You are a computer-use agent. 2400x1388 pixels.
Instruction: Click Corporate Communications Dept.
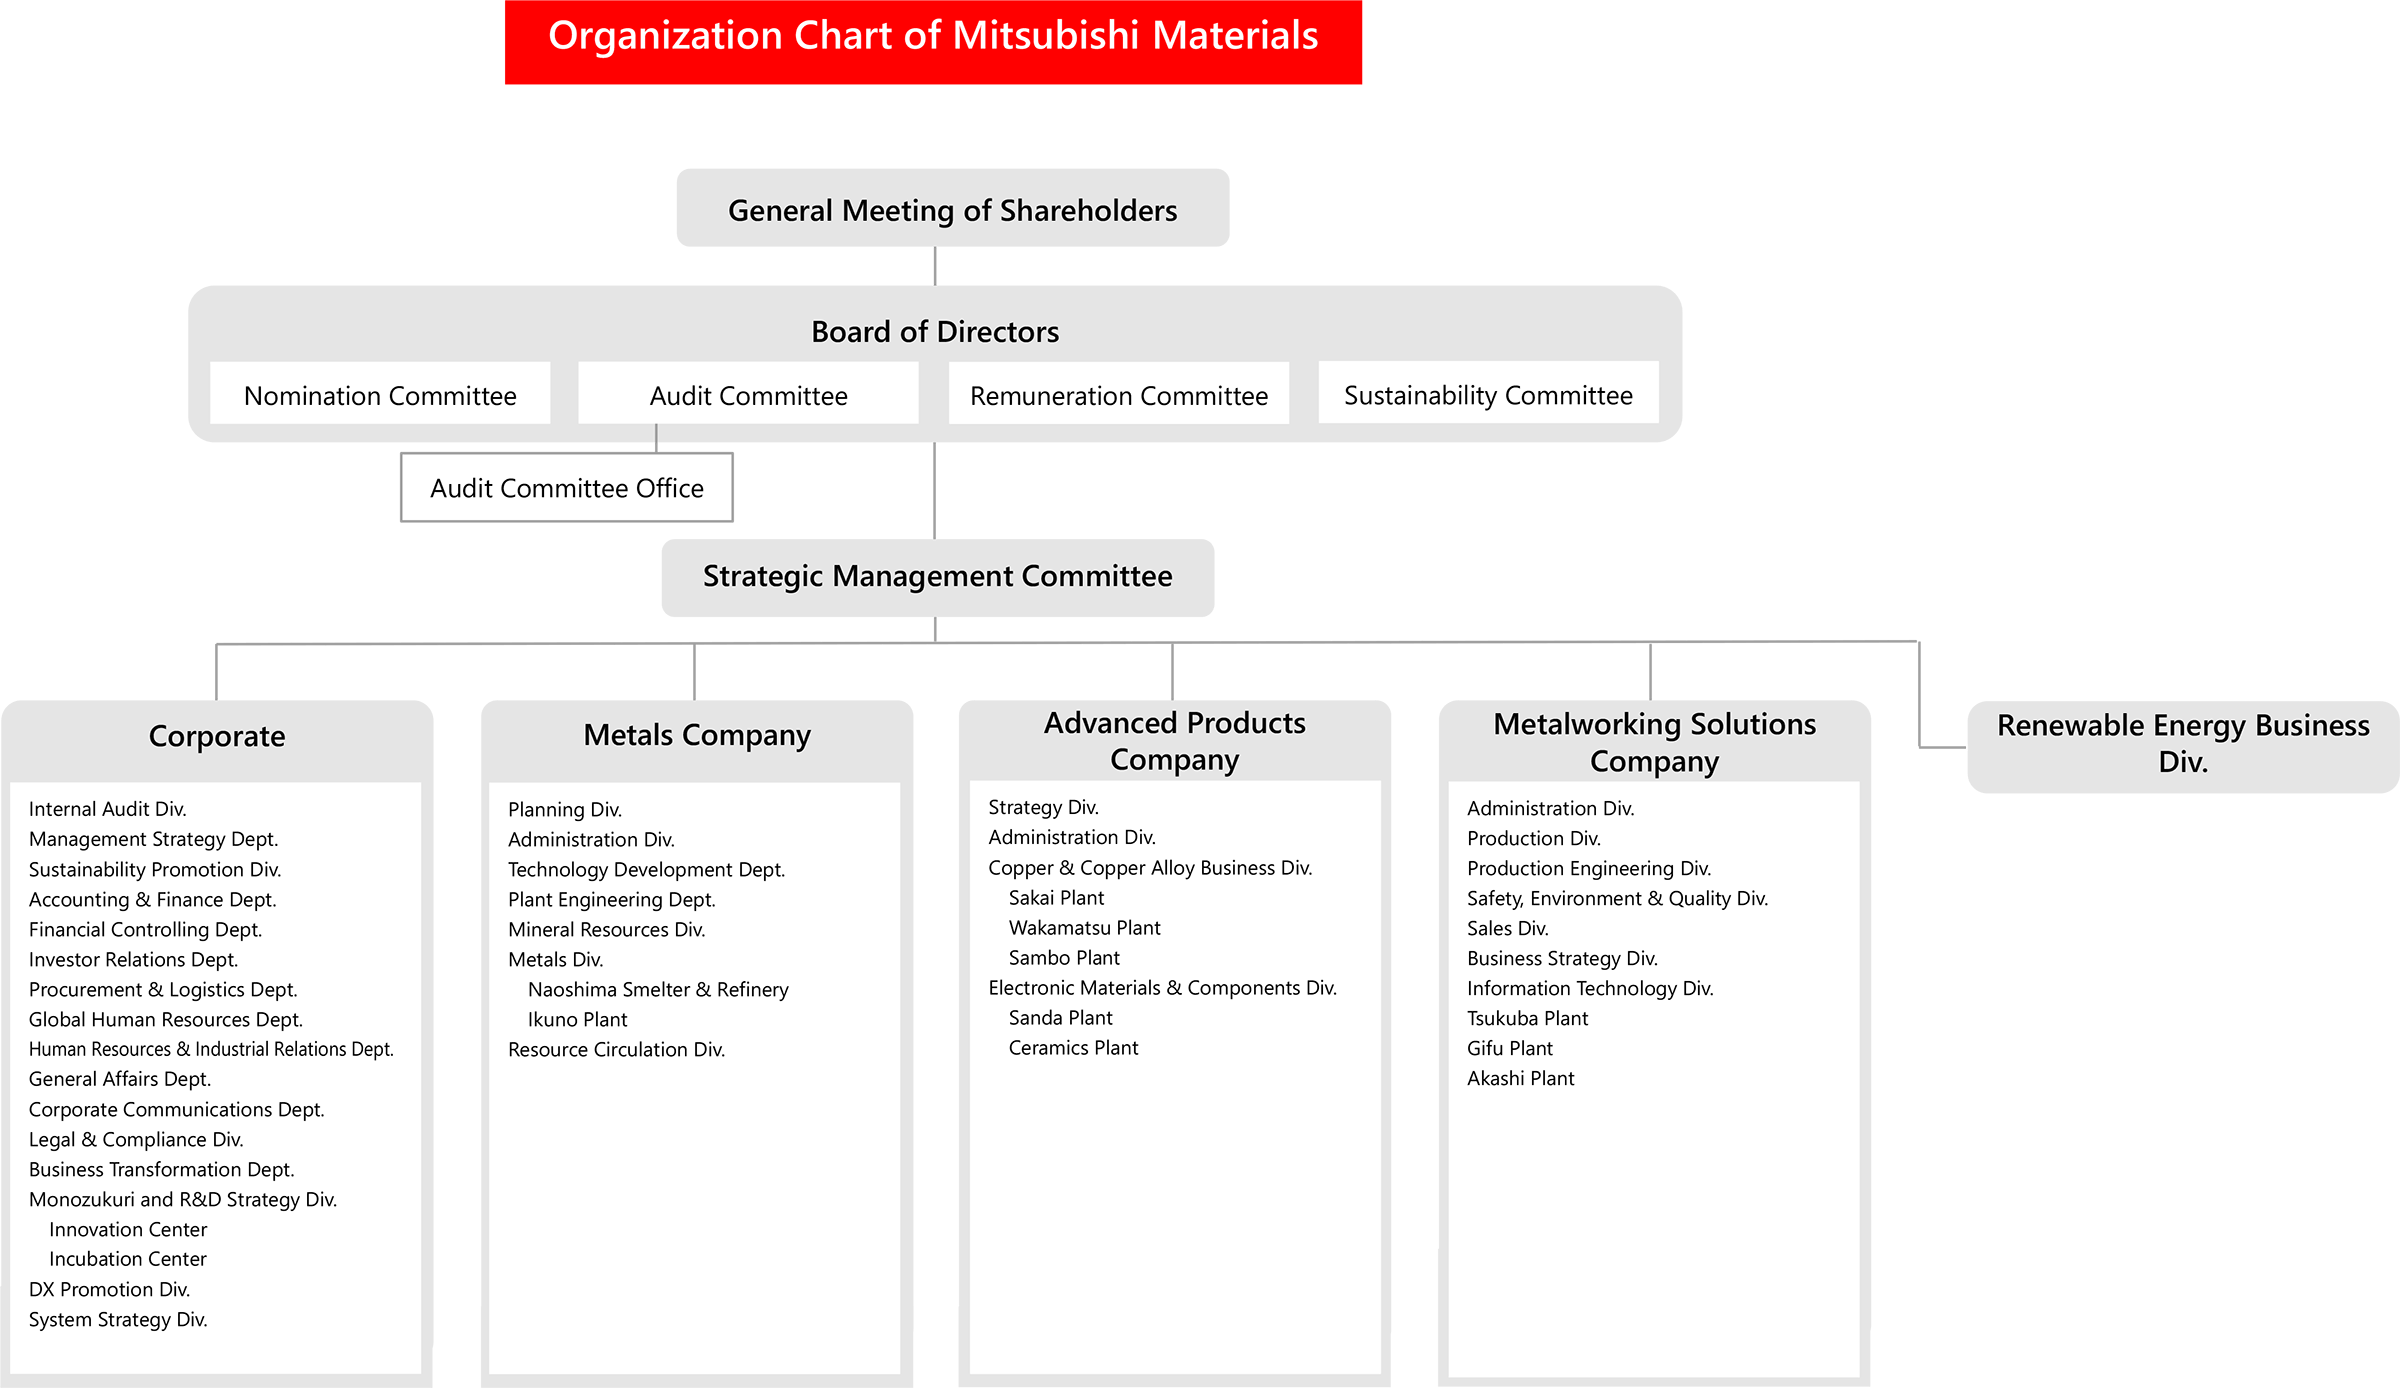coord(177,1109)
